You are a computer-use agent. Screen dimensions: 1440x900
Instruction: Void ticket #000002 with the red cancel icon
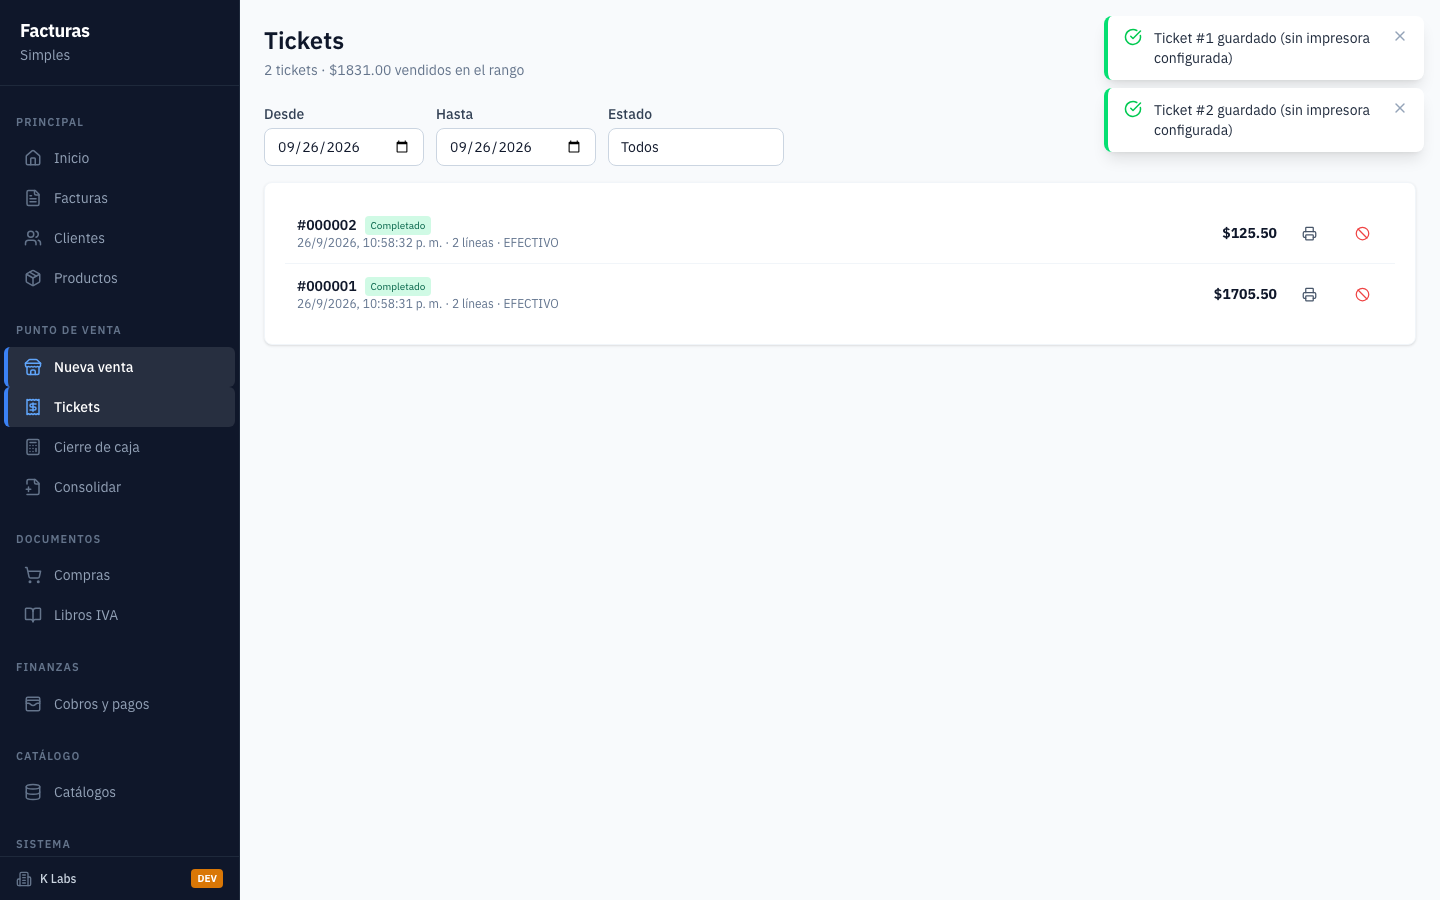pyautogui.click(x=1362, y=233)
